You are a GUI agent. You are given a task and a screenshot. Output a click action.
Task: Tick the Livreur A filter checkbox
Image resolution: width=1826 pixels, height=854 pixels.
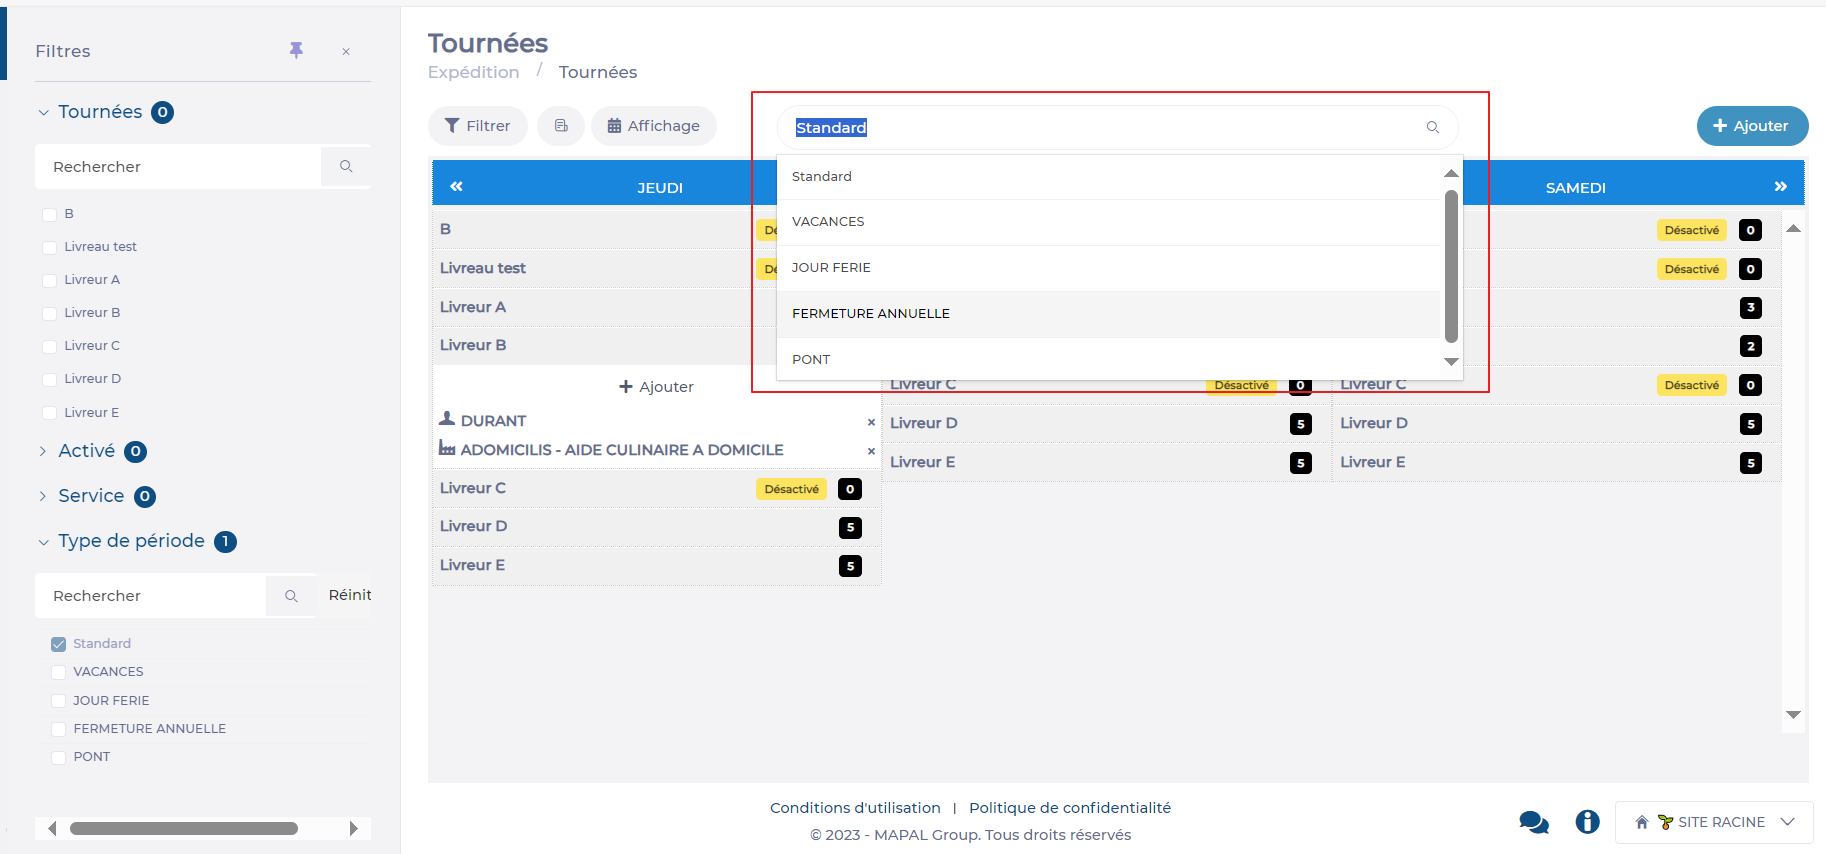tap(50, 280)
